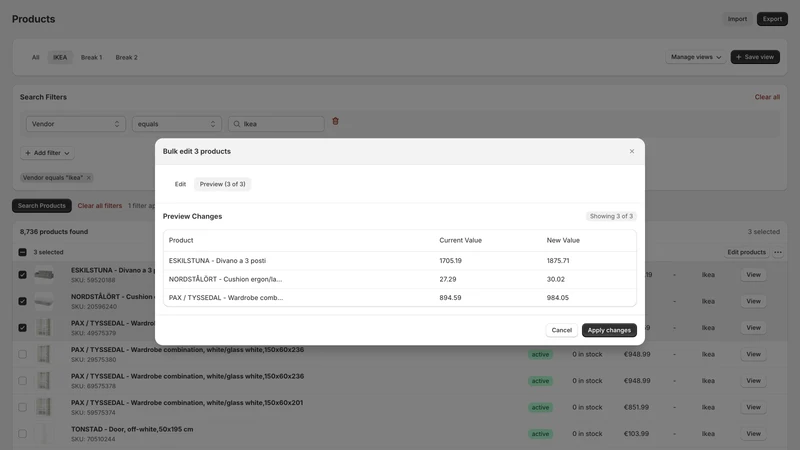View product priced €851.99

tap(753, 407)
